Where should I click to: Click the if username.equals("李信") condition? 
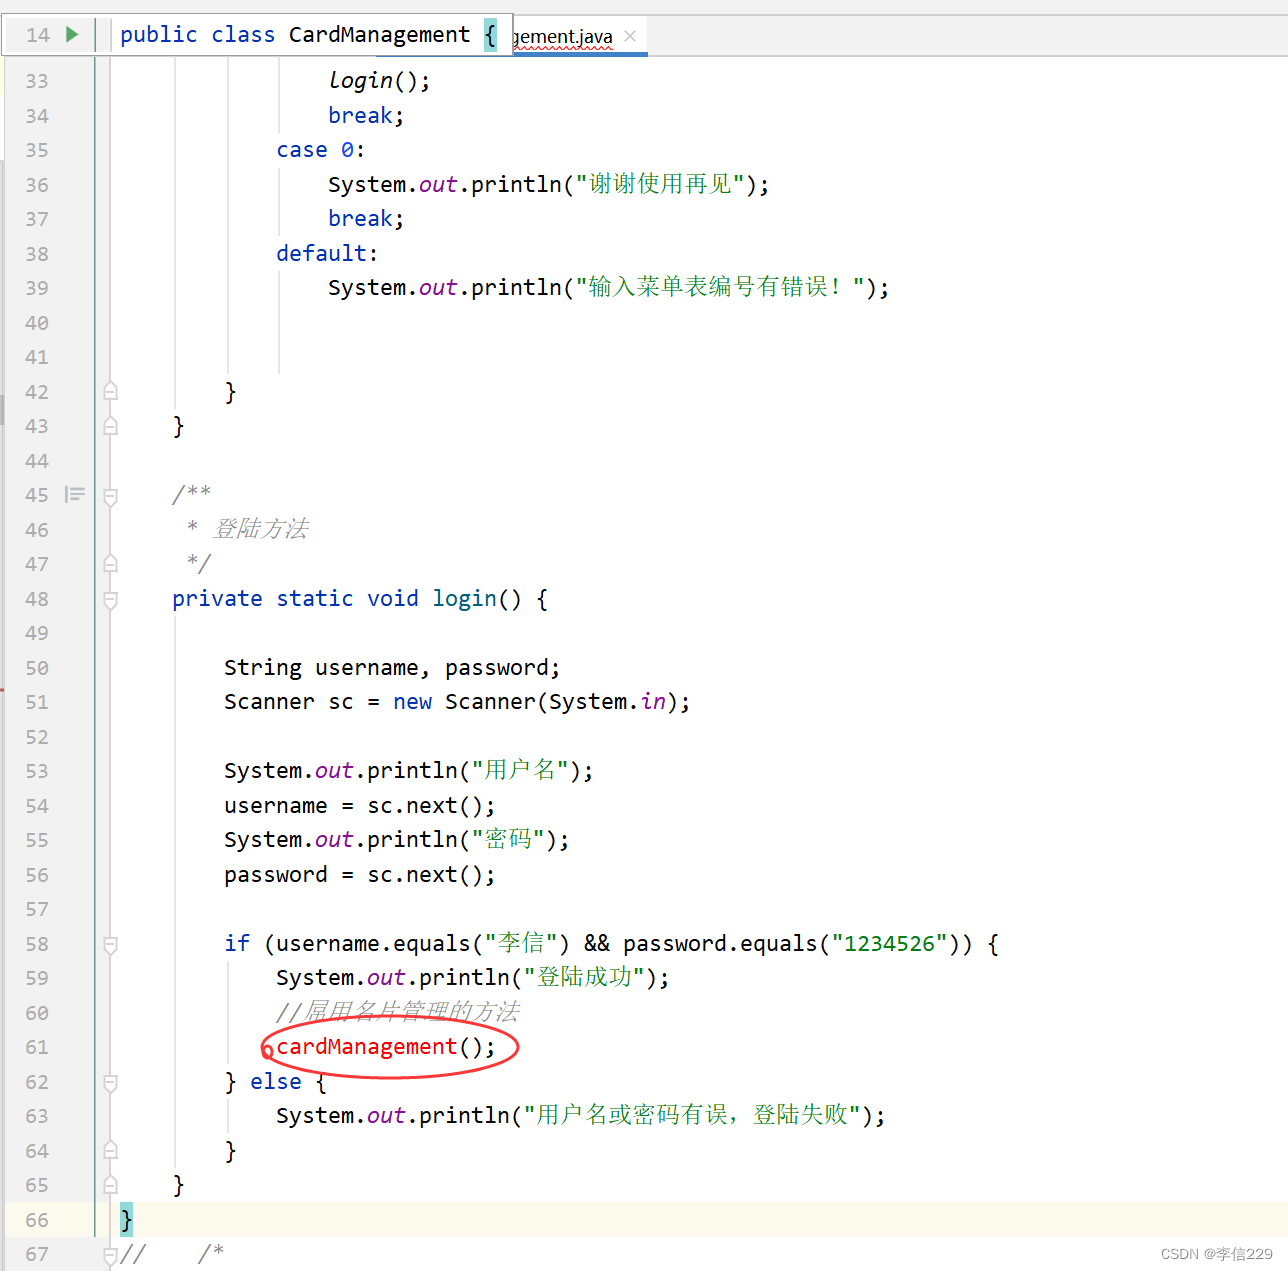point(611,944)
